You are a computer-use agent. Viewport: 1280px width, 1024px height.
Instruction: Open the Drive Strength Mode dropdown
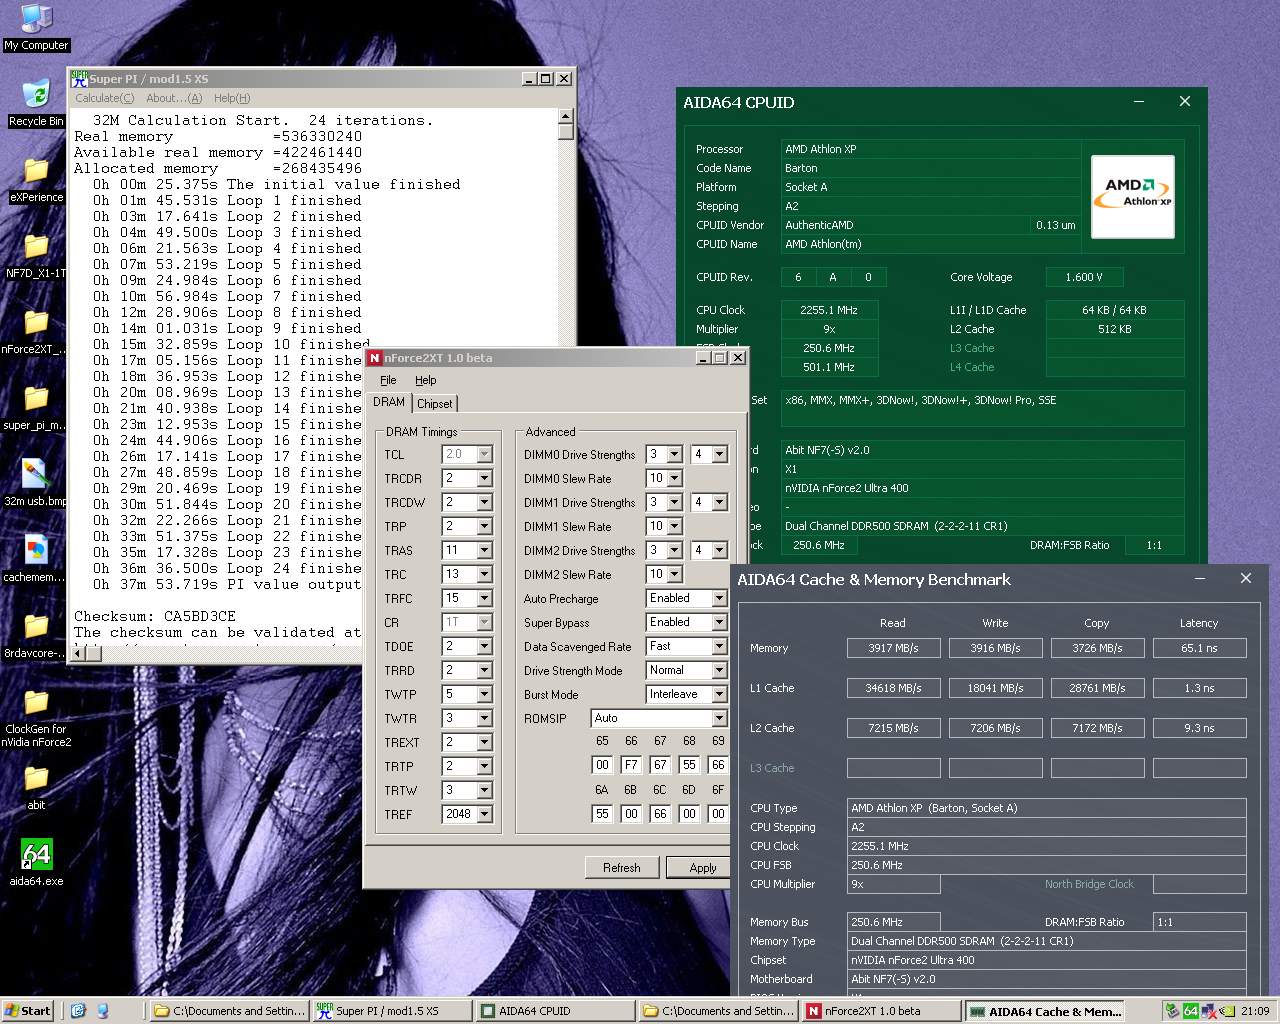point(718,670)
